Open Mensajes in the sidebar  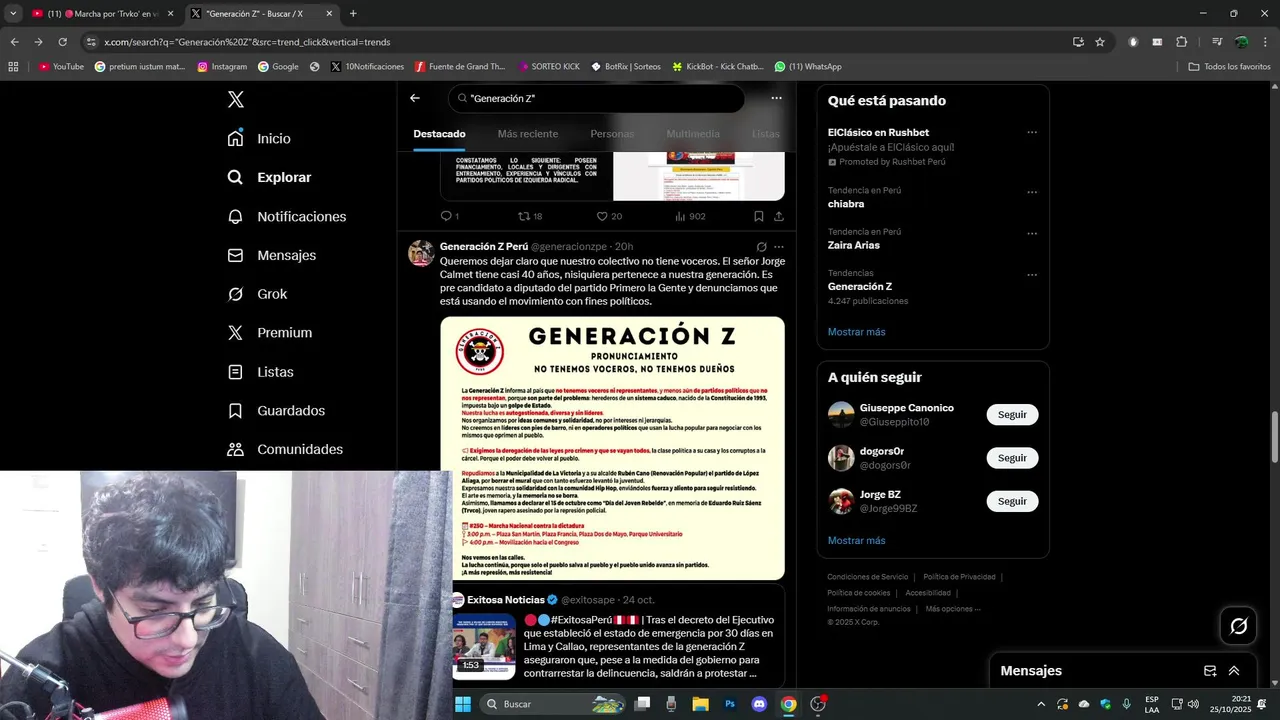(x=271, y=255)
